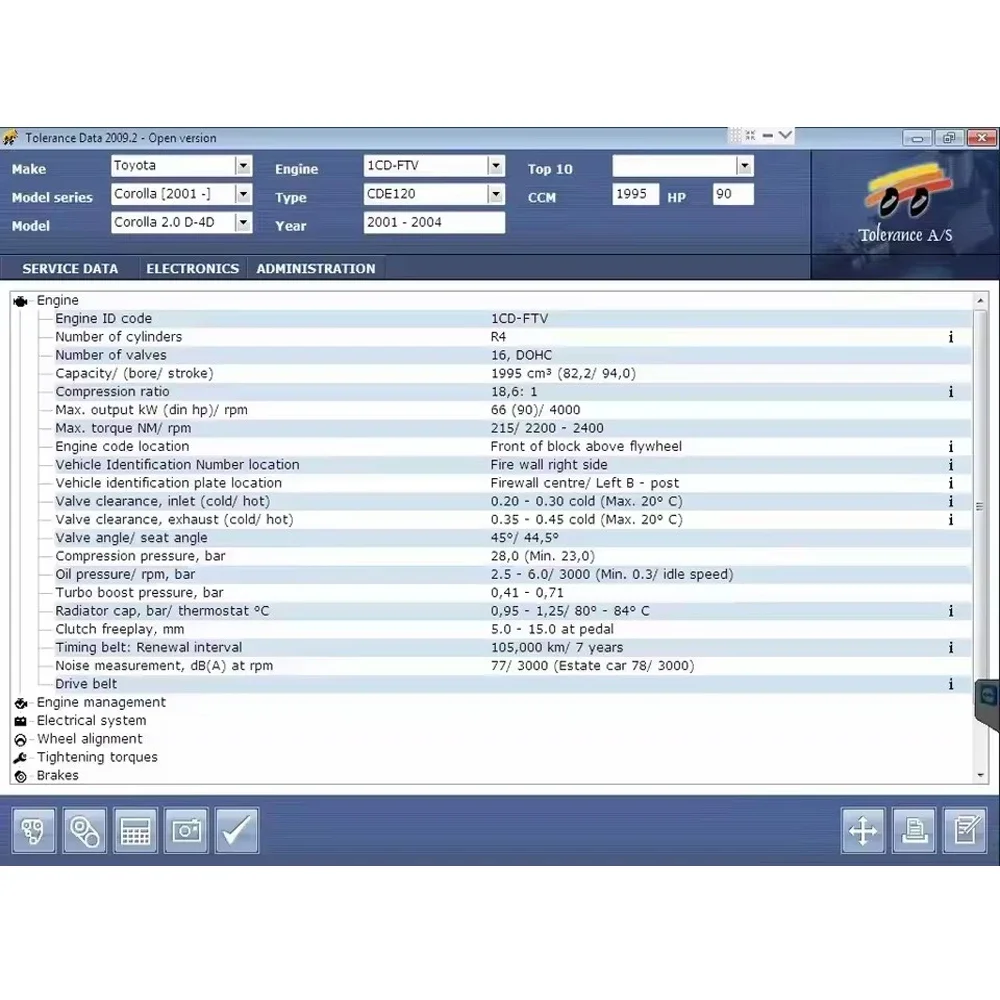Click the Engine category icon
Screen dimensions: 1000x1000
[20, 301]
